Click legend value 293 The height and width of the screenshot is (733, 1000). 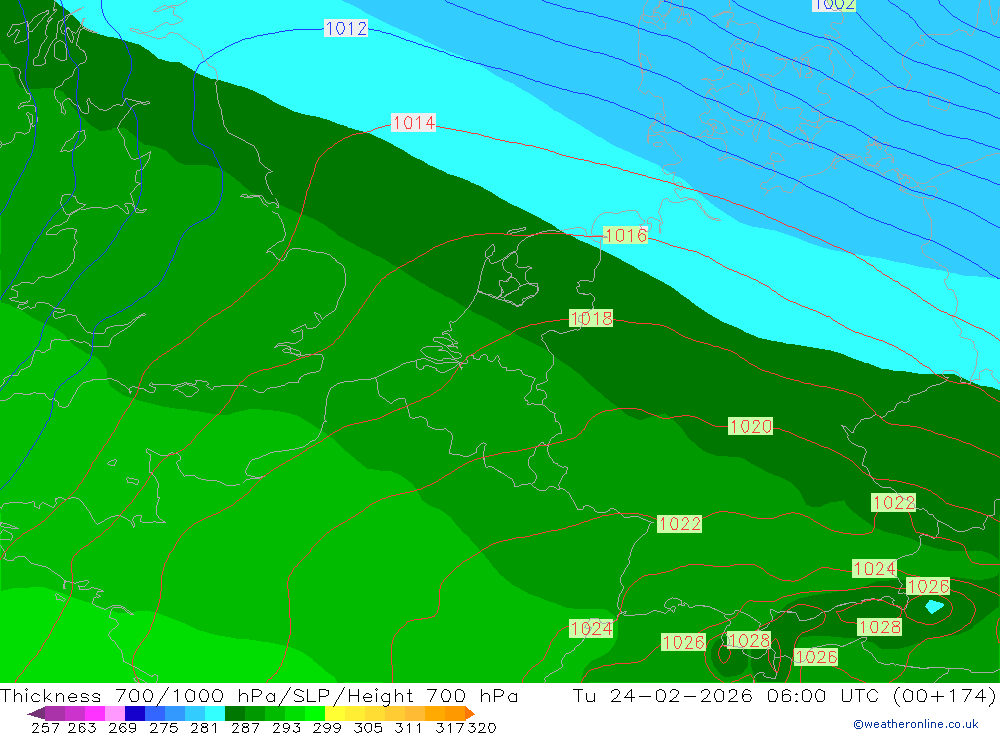[286, 727]
